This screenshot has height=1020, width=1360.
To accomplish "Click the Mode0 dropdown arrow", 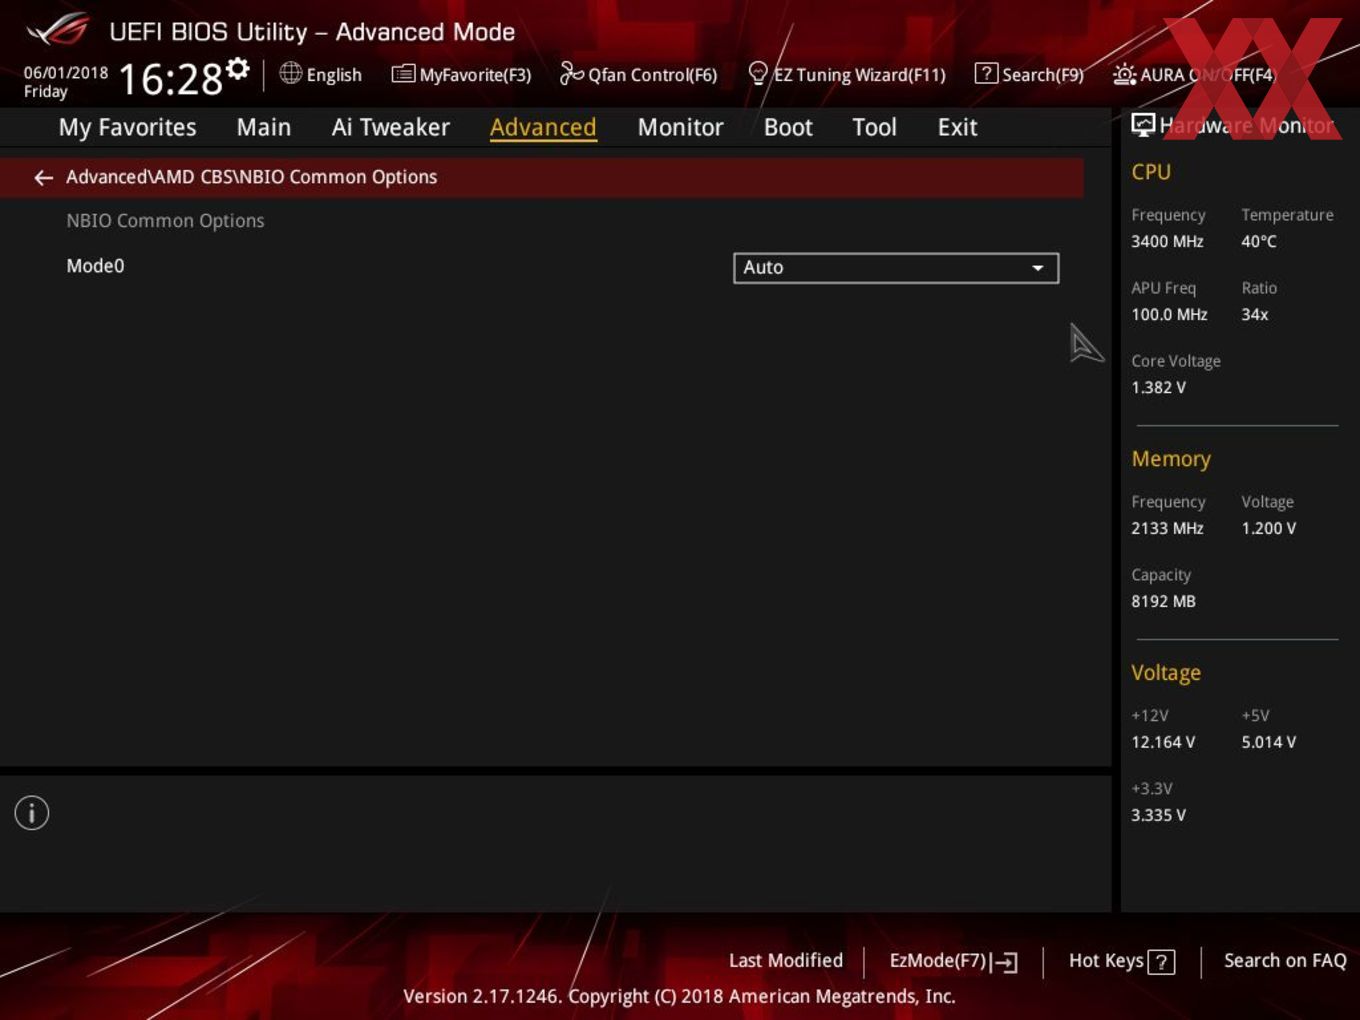I will pos(1038,268).
